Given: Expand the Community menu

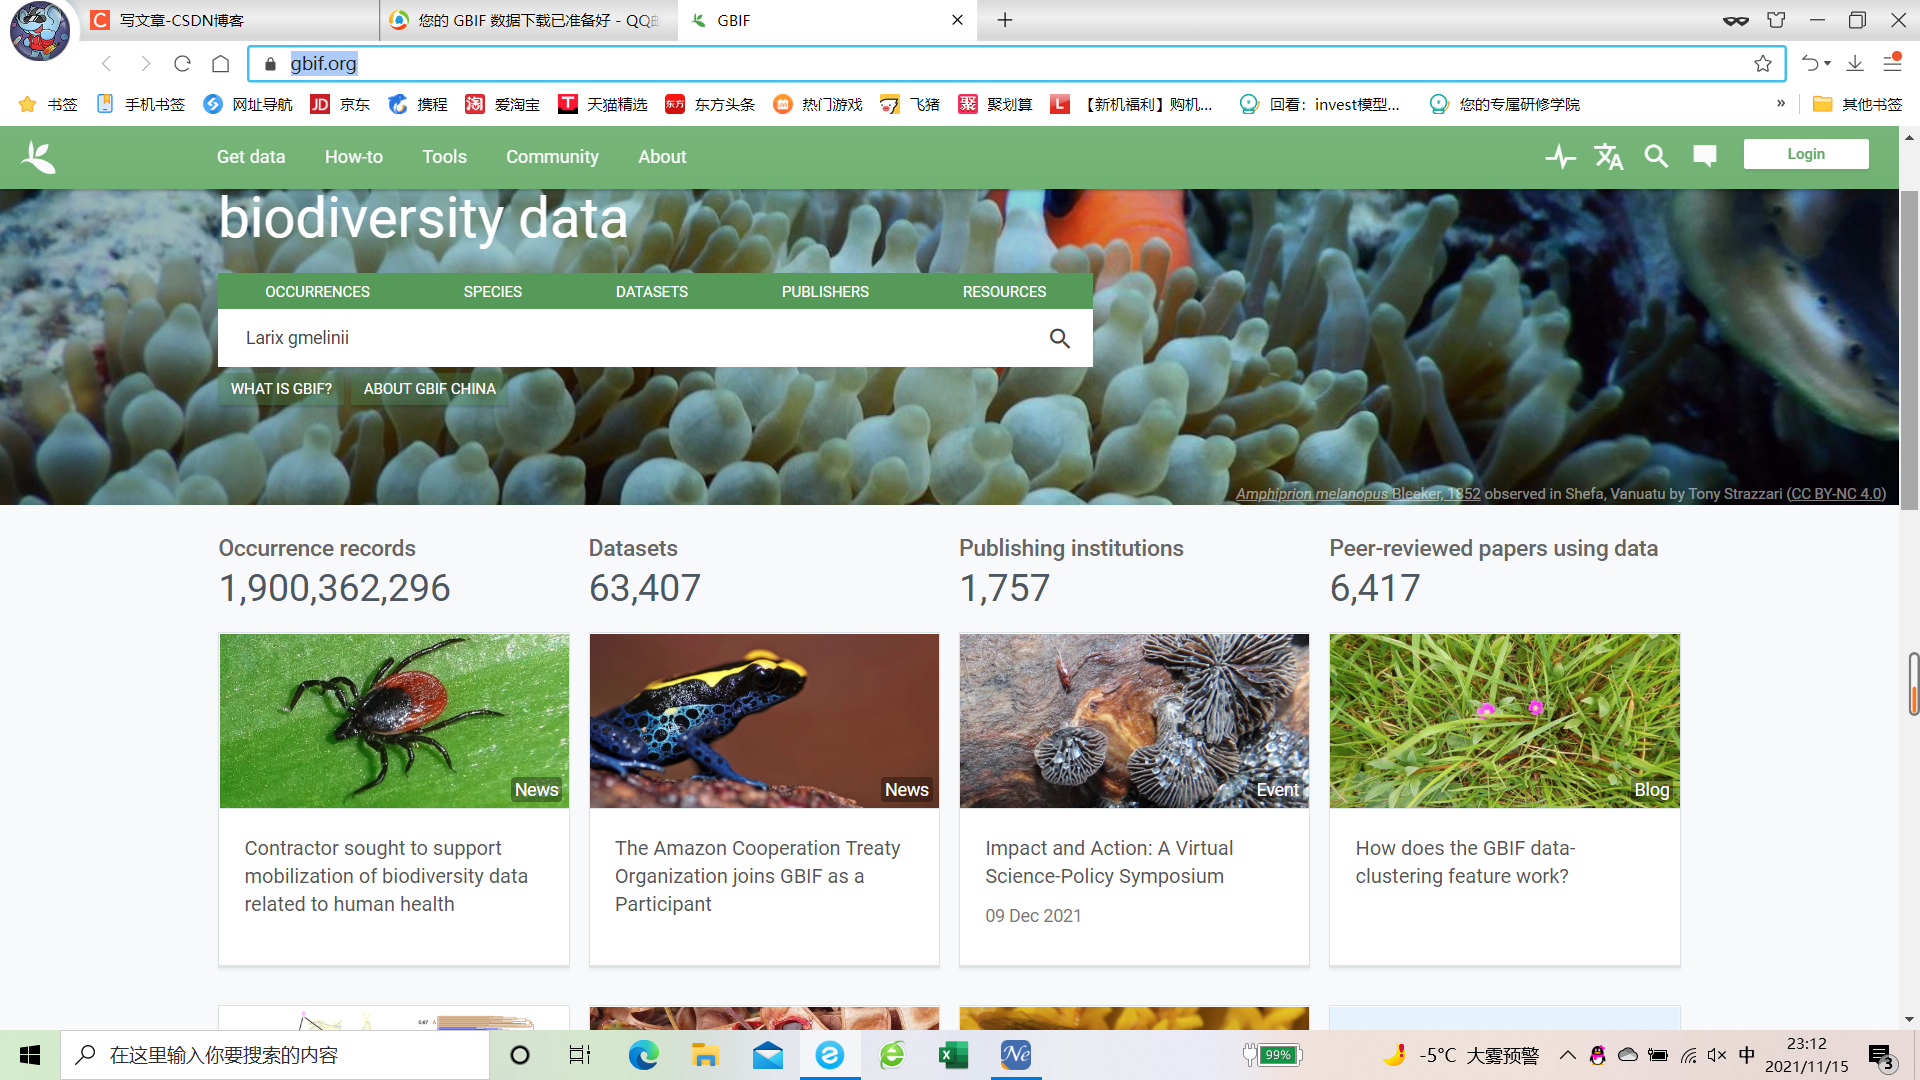Looking at the screenshot, I should coord(552,157).
